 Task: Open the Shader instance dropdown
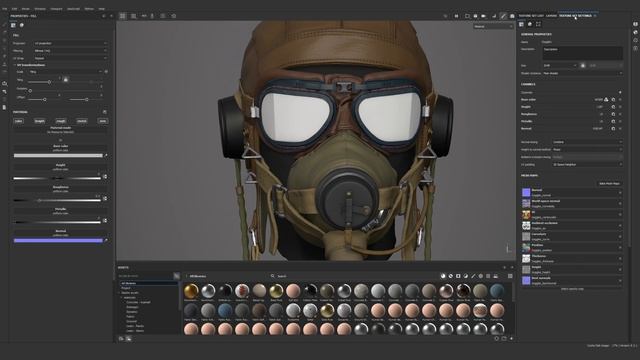[582, 73]
